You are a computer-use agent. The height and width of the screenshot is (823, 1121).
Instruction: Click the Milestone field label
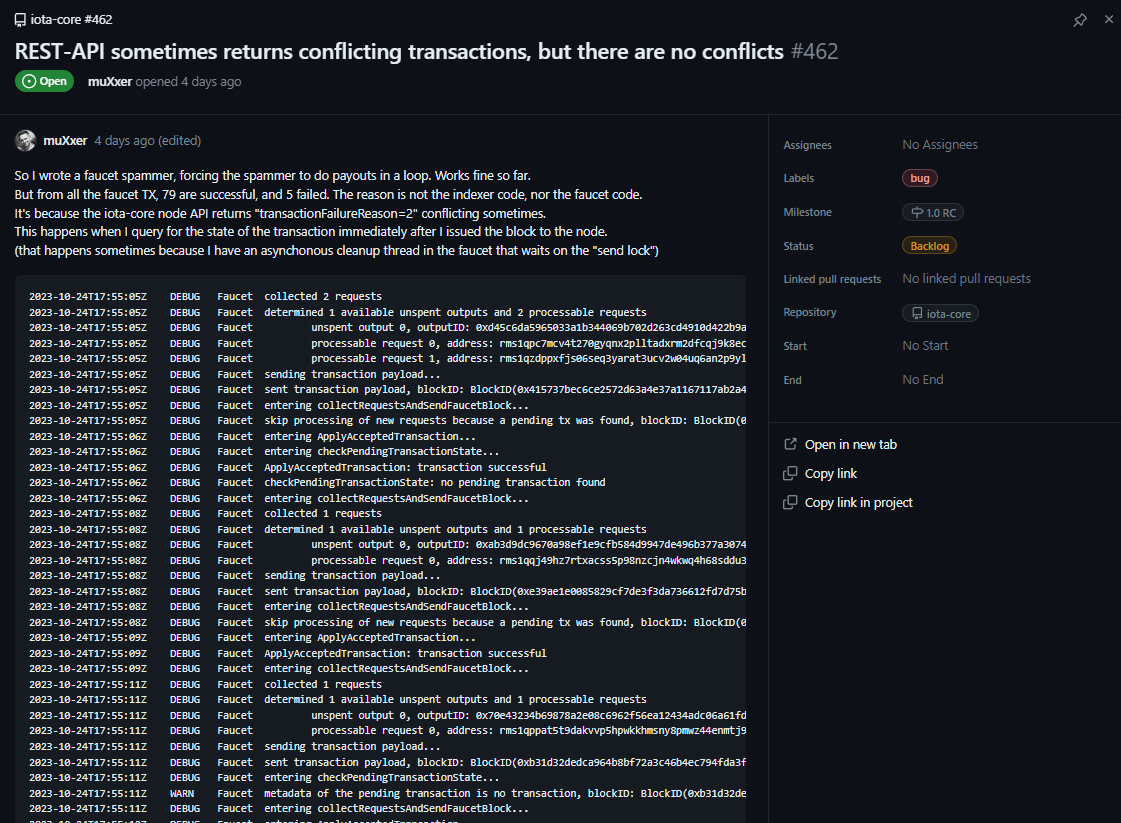click(807, 212)
